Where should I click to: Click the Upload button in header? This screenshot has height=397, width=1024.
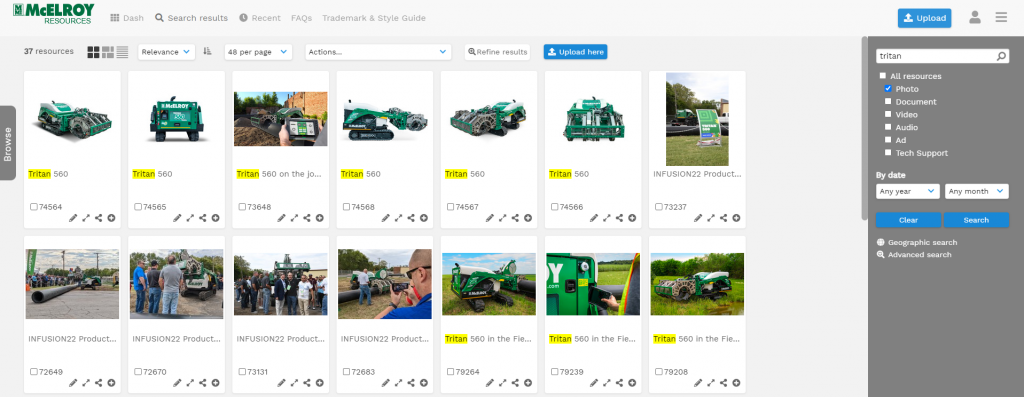(x=924, y=18)
